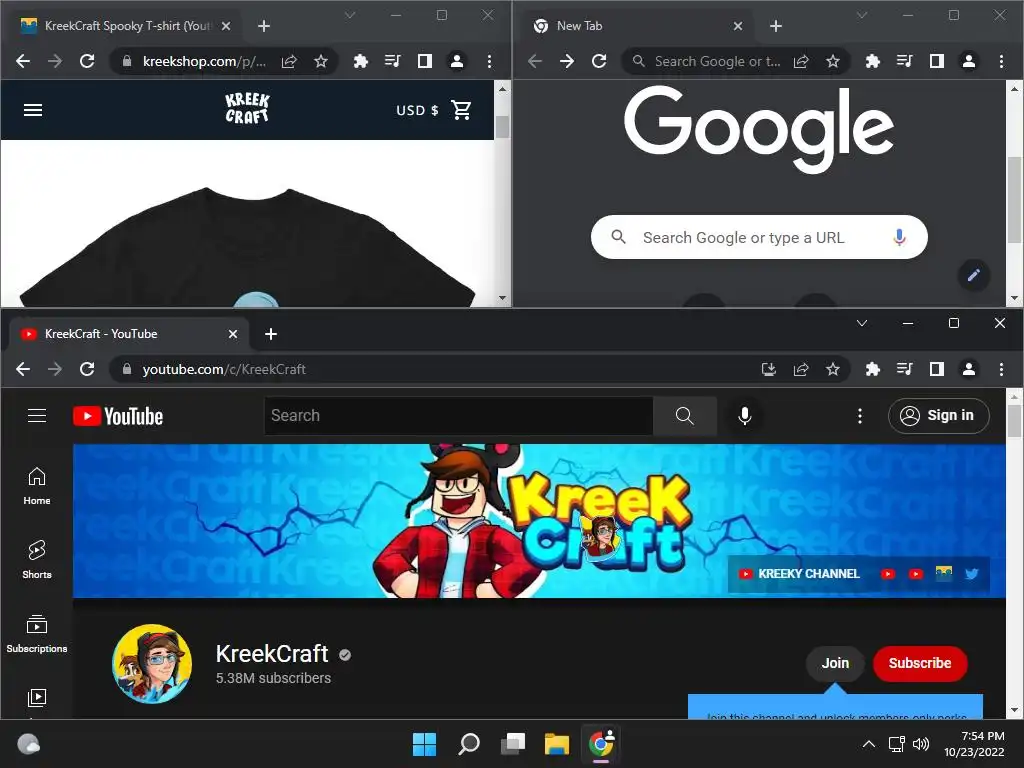1024x768 pixels.
Task: Click Google search box on New Tab
Action: click(x=759, y=237)
